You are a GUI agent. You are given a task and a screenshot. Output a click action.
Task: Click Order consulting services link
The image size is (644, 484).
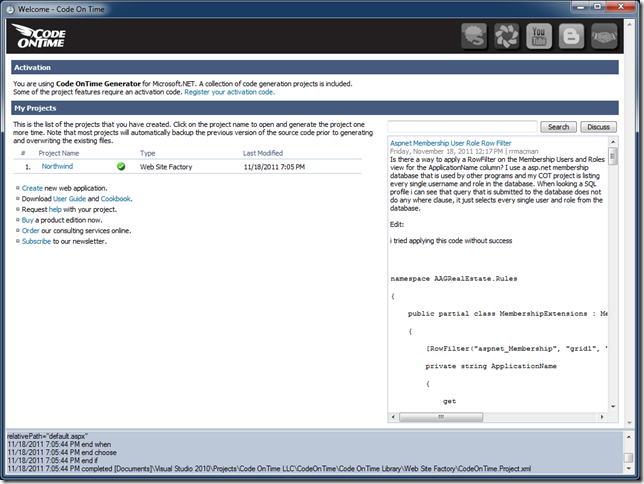tap(30, 231)
